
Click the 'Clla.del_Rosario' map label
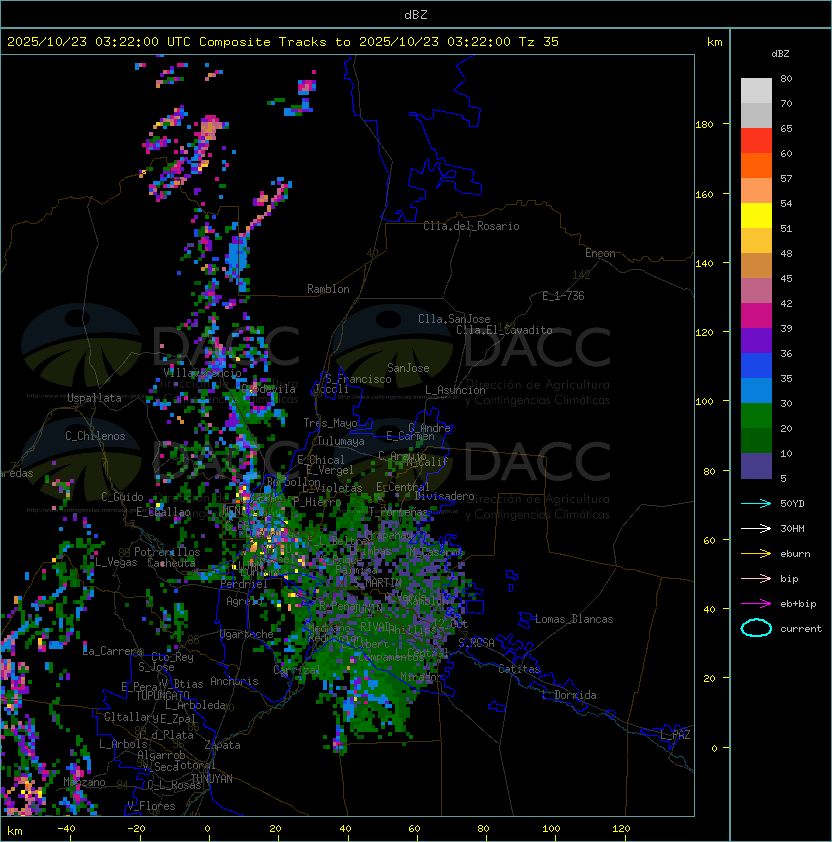pos(471,226)
